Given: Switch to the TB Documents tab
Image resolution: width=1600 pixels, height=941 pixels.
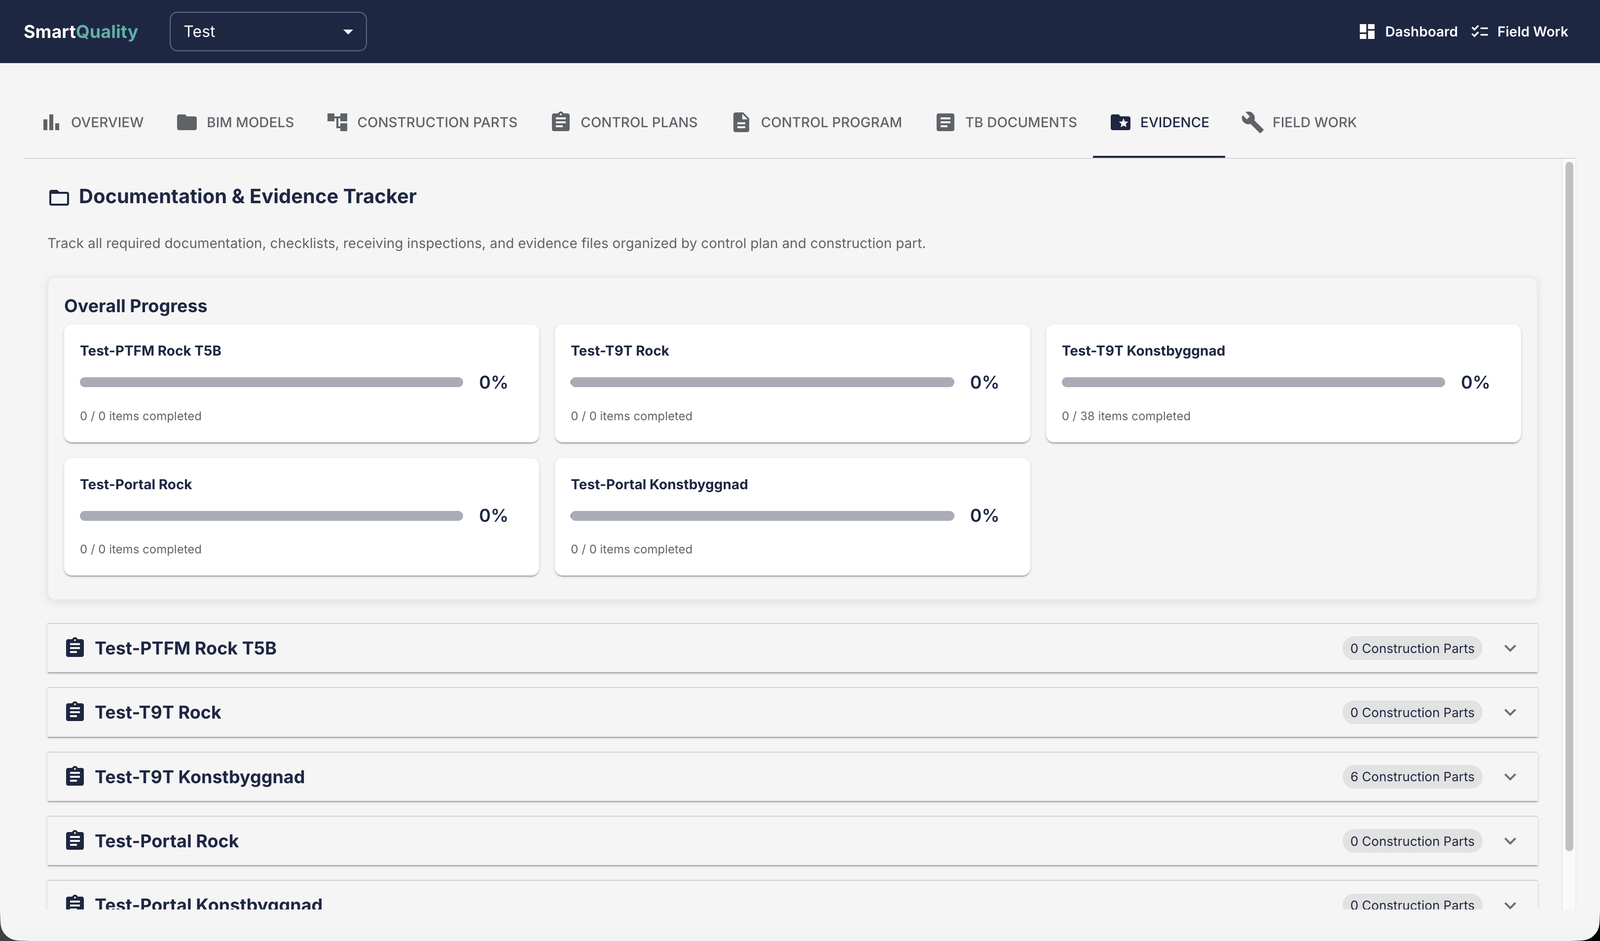Looking at the screenshot, I should tap(1006, 122).
